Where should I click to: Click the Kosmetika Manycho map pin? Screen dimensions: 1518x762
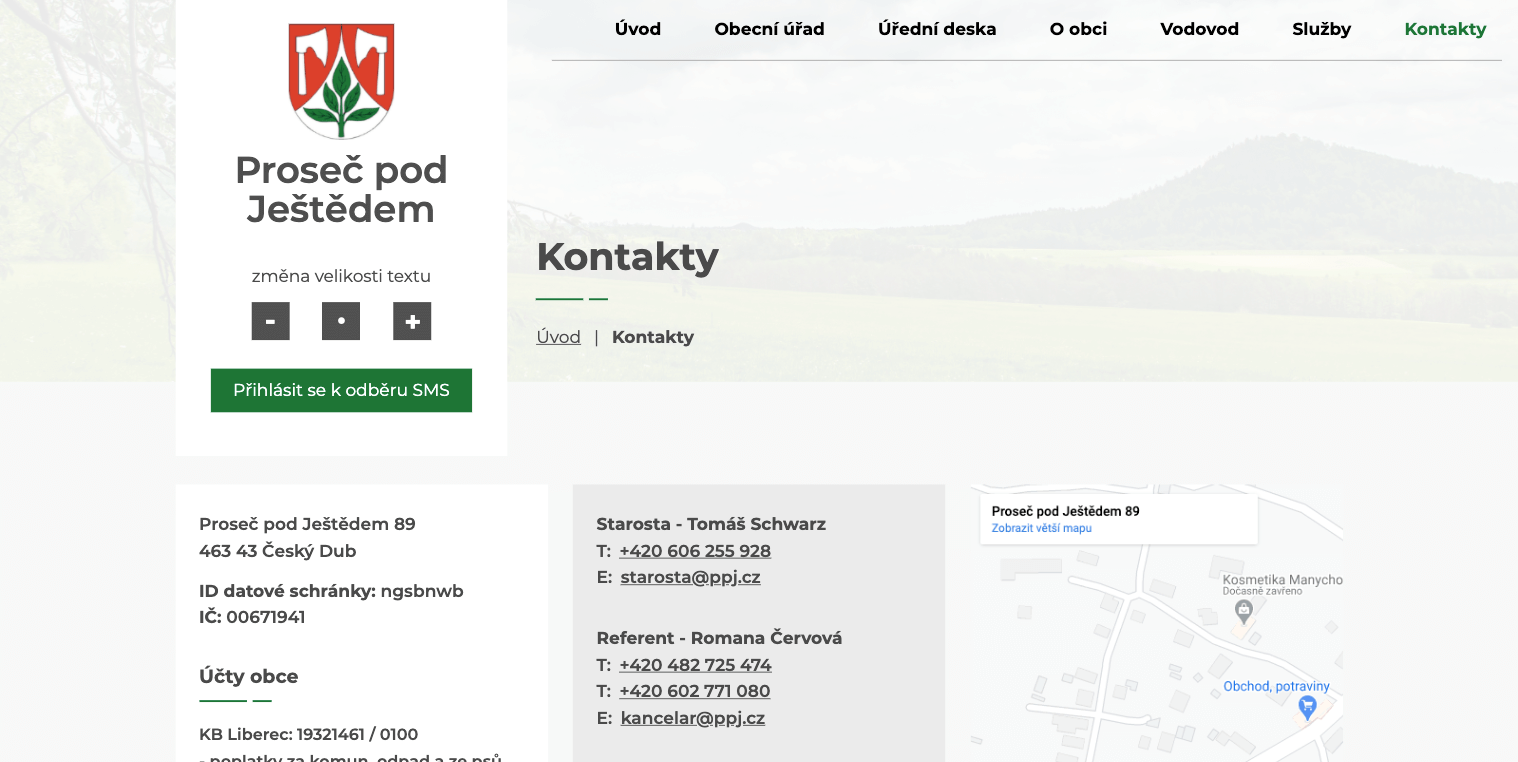point(1243,610)
